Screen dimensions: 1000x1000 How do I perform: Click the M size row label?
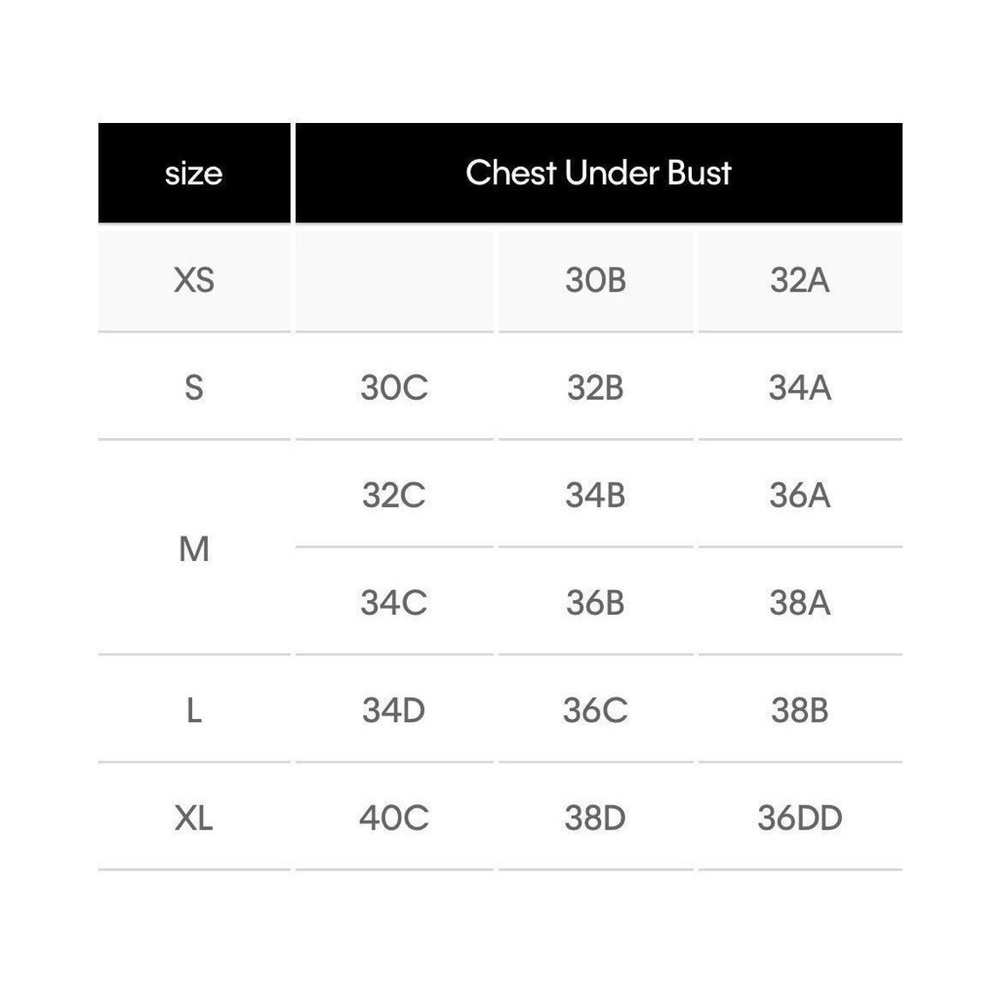coord(194,549)
